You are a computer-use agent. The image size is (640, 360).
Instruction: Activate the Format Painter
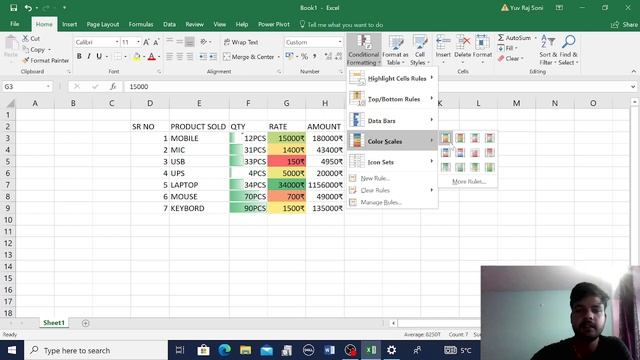46,60
